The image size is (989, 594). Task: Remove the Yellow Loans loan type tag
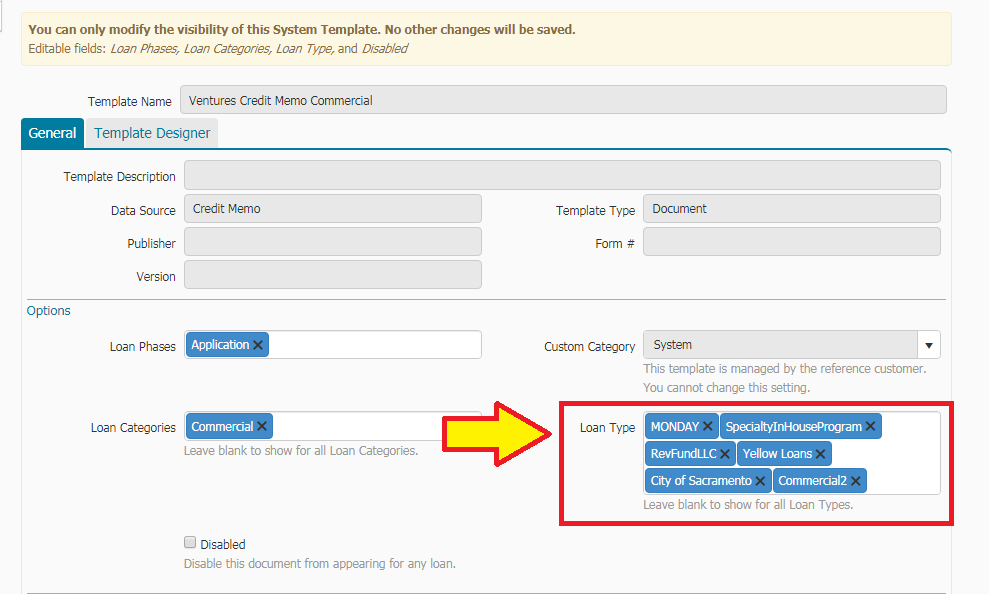pyautogui.click(x=820, y=453)
